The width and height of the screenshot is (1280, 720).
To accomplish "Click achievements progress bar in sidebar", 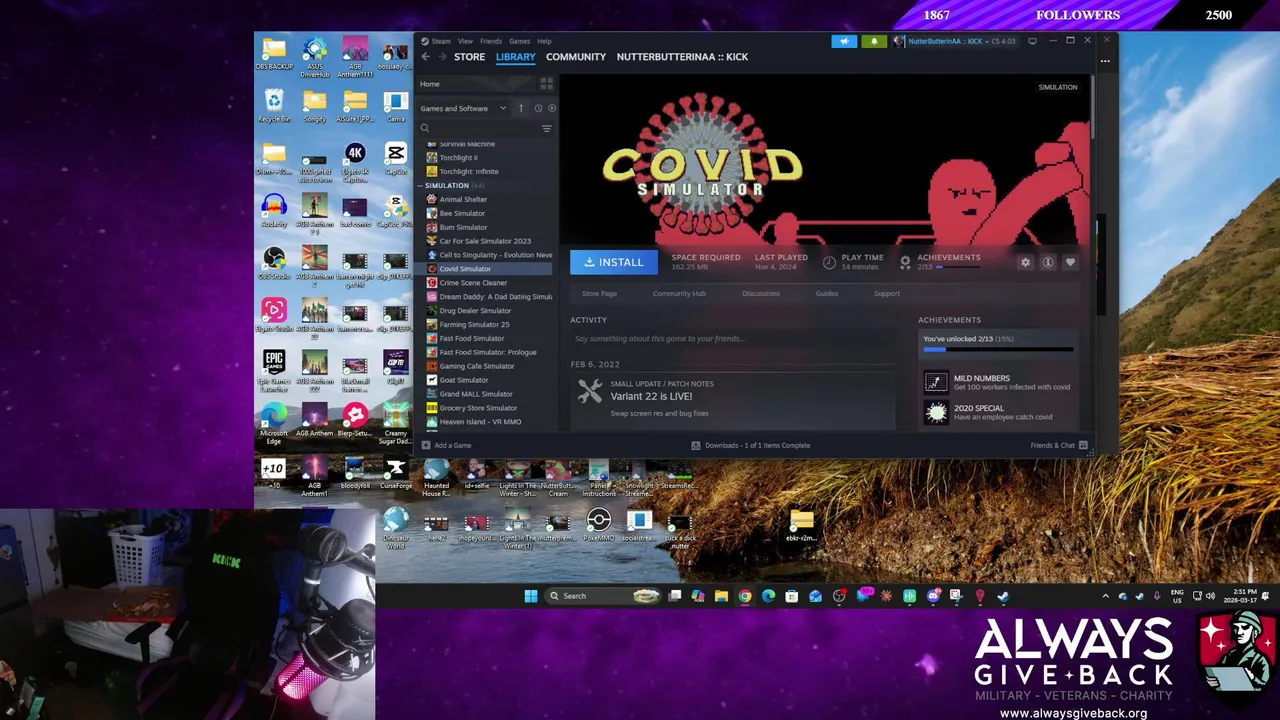I will 998,349.
